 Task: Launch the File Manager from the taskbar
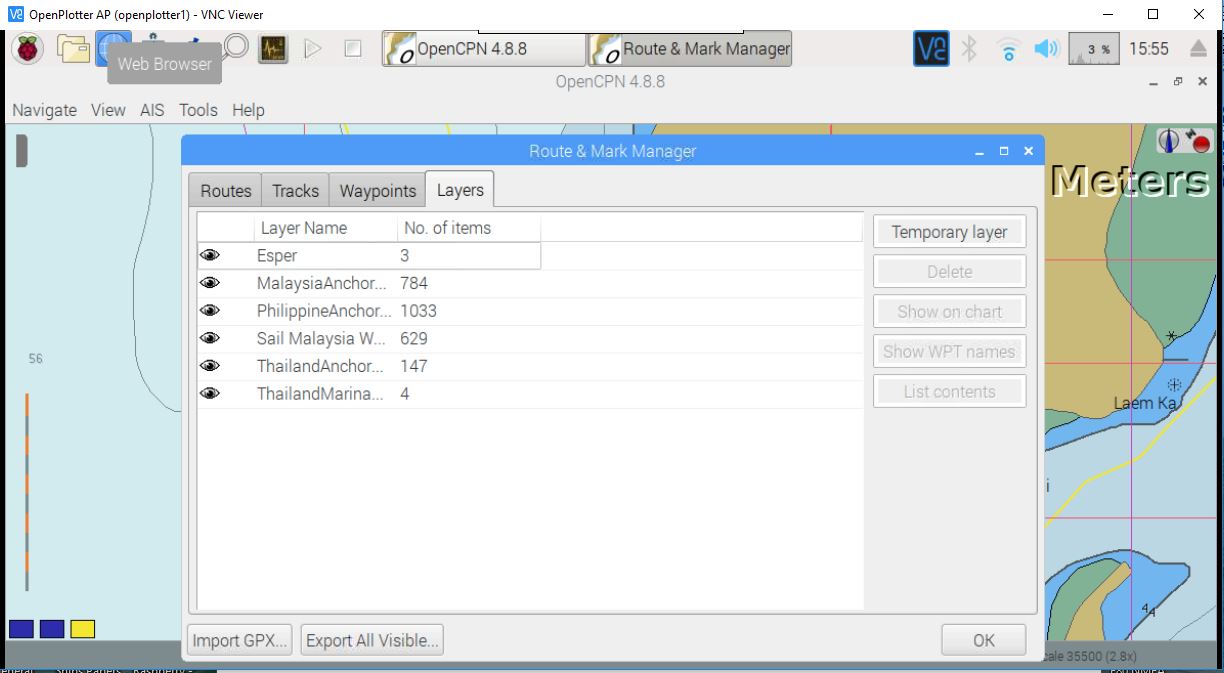[x=72, y=48]
